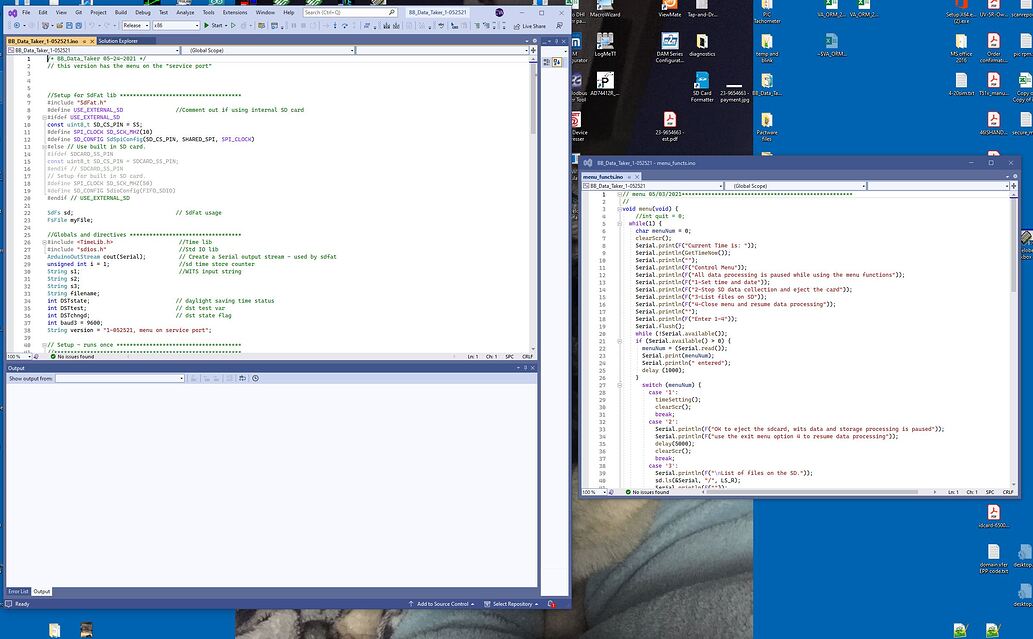
Task: Click the Navigate Backward arrow icon
Action: click(17, 25)
